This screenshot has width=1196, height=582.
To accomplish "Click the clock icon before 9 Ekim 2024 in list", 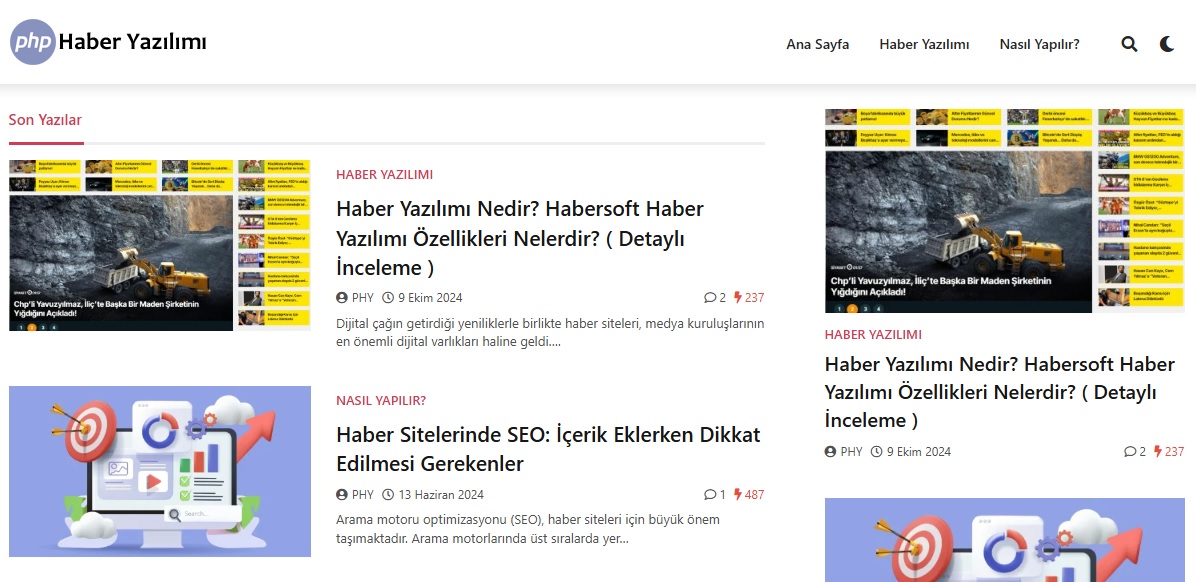I will coord(387,297).
